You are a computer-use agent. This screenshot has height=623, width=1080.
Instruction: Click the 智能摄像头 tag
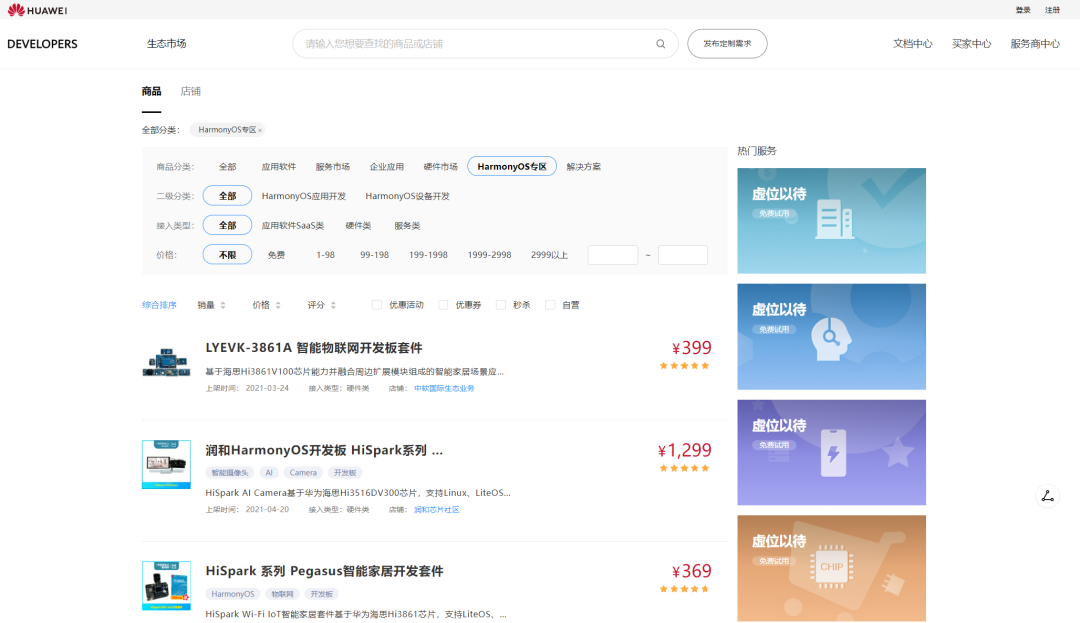tap(229, 473)
